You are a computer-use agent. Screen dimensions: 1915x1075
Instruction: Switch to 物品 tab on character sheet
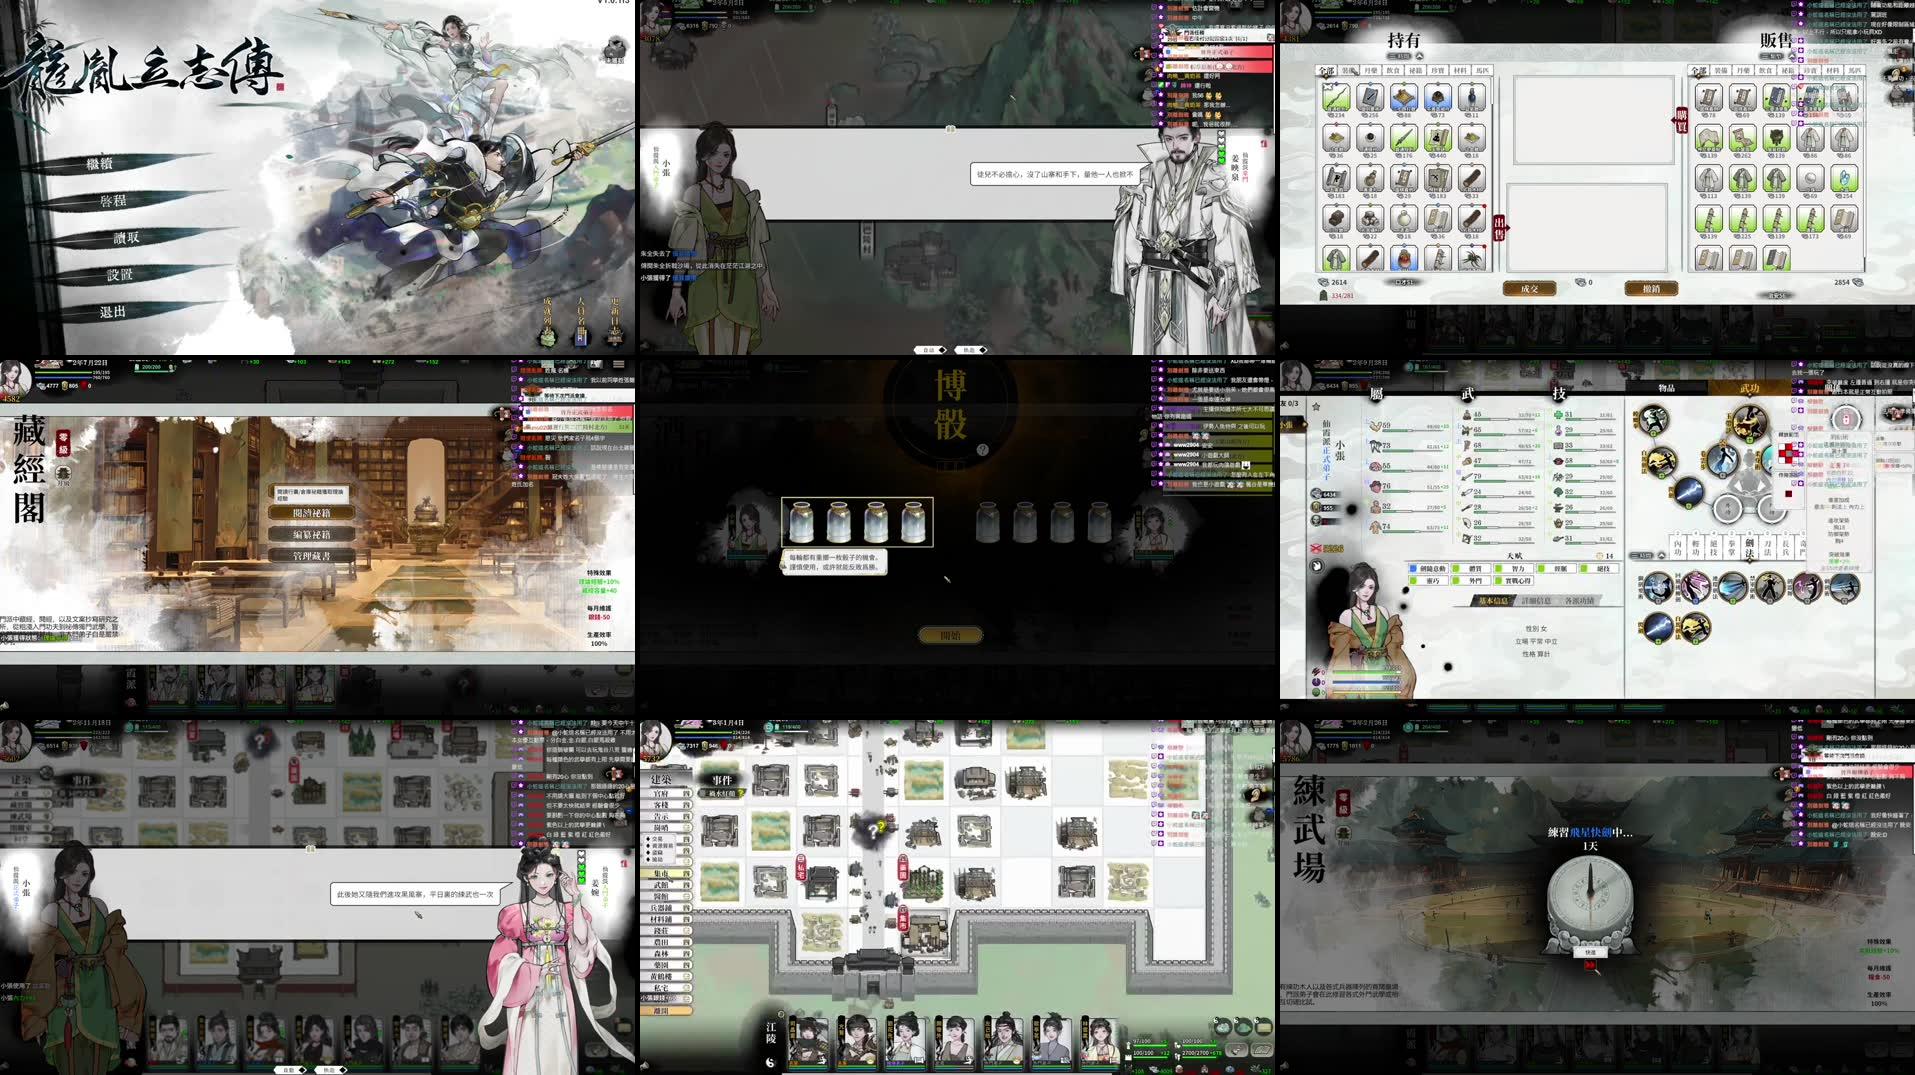click(1666, 388)
